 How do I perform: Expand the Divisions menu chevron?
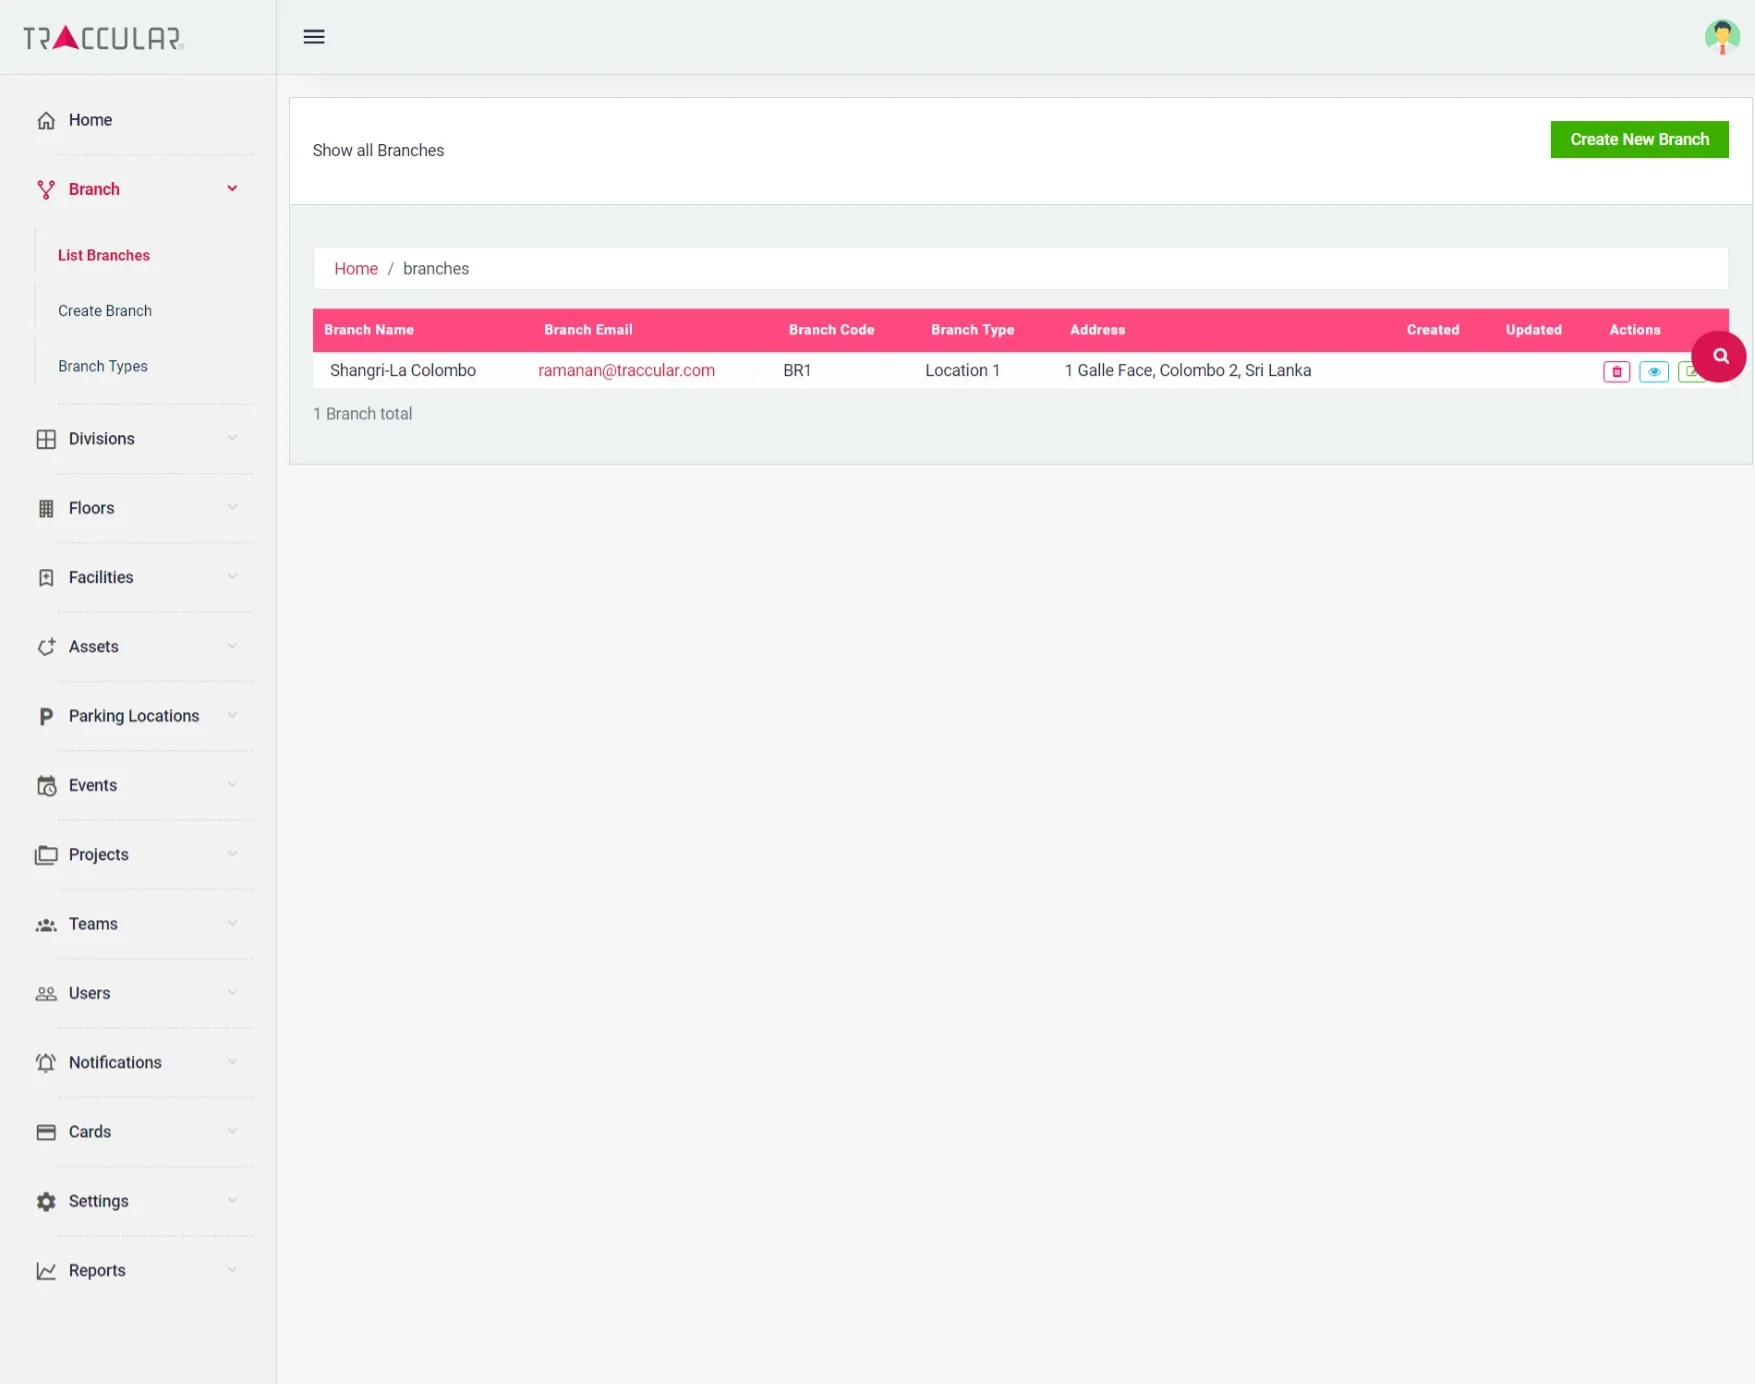232,438
